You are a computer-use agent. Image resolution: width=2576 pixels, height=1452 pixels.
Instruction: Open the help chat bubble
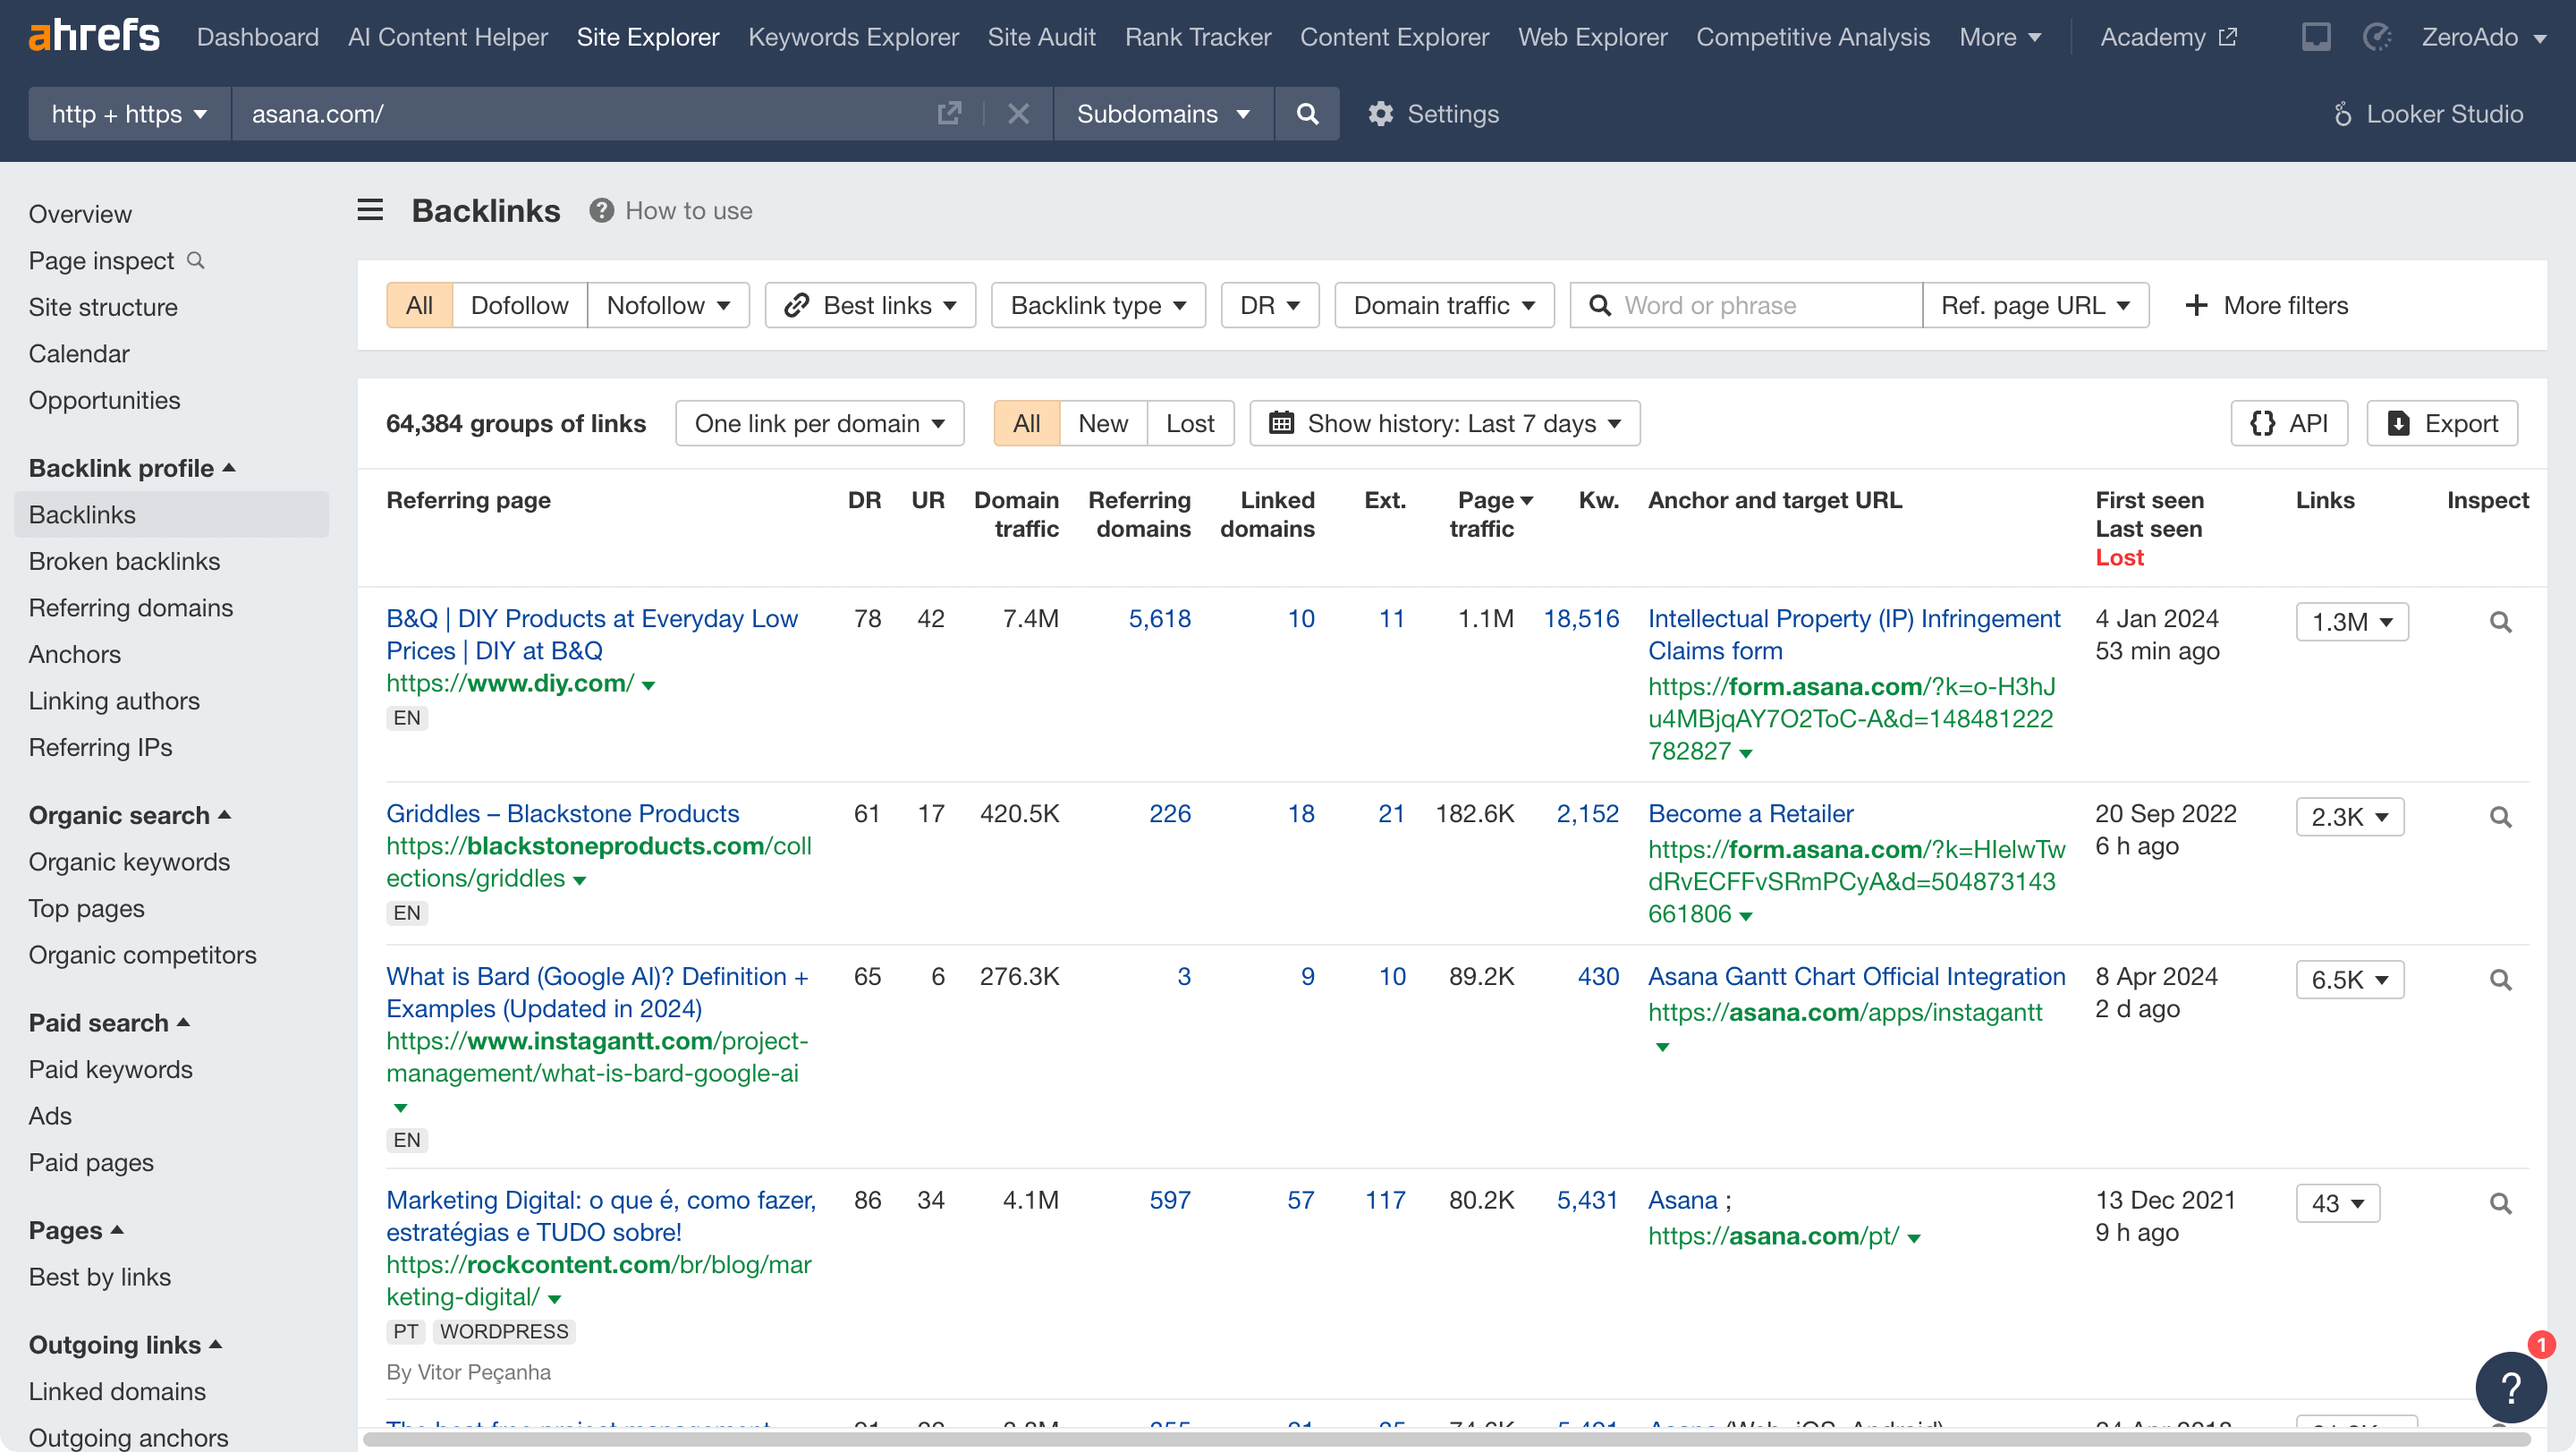coord(2510,1387)
